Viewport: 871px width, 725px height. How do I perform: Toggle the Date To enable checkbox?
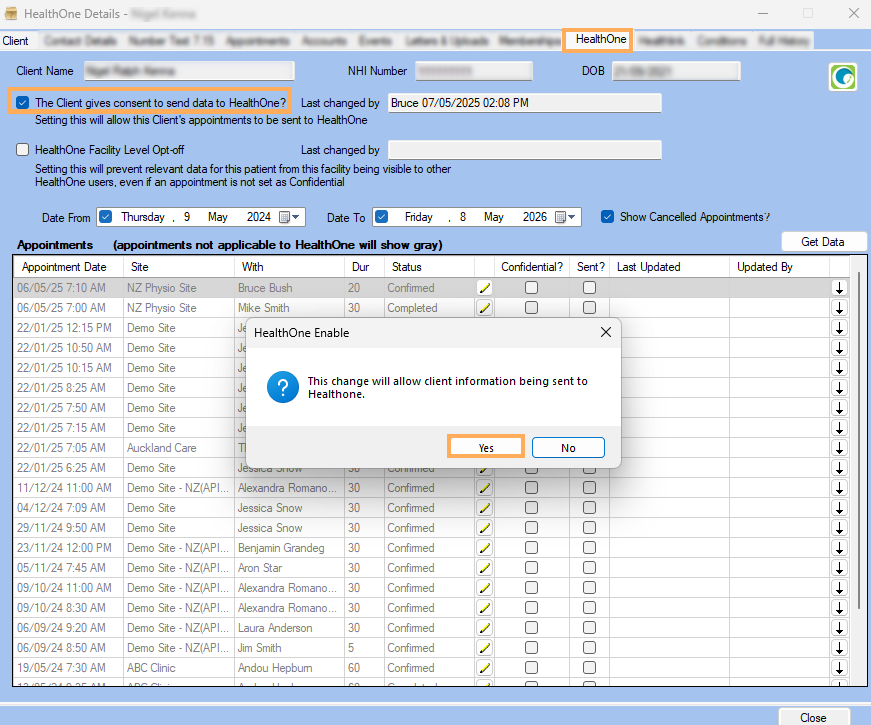click(382, 217)
